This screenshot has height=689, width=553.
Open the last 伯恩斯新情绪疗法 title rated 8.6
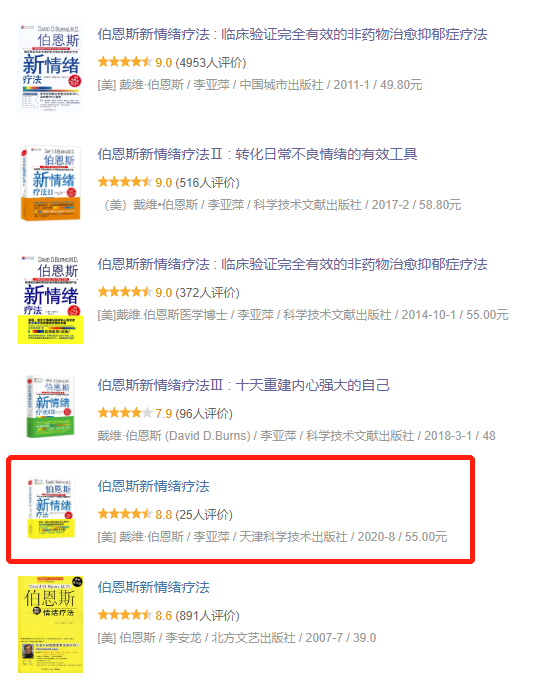point(153,587)
